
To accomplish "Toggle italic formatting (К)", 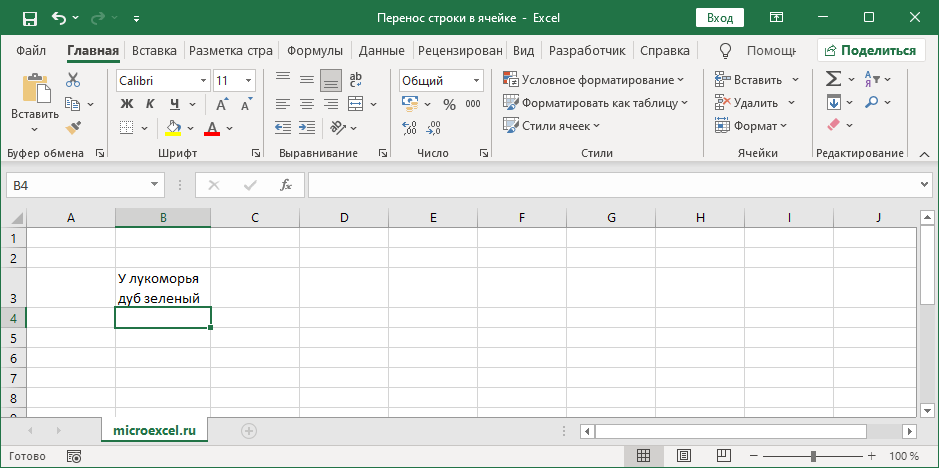I will (150, 104).
